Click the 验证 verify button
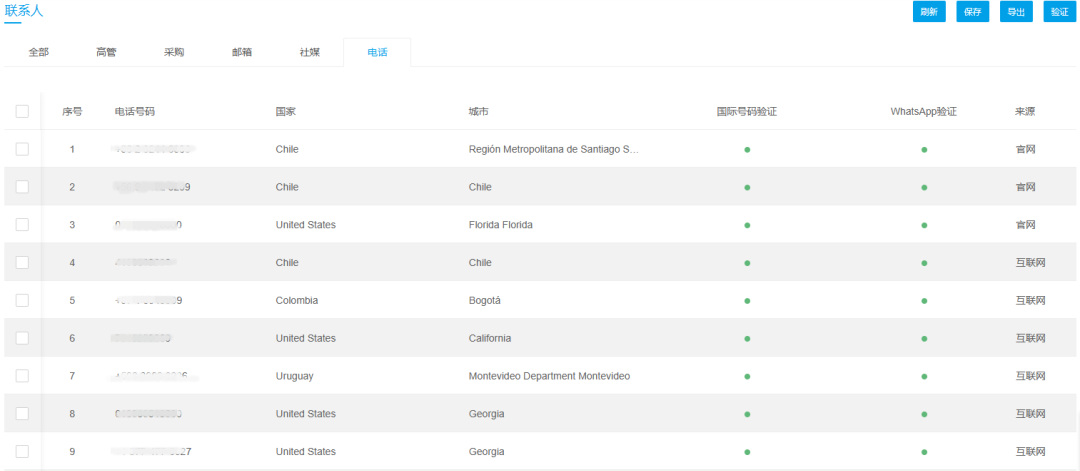 pos(1060,12)
